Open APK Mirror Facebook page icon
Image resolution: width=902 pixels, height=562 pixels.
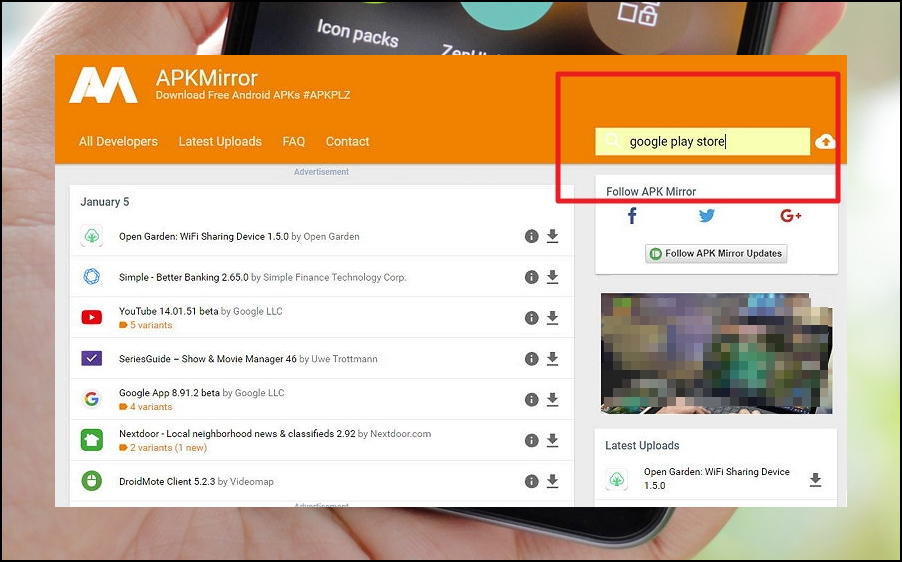pyautogui.click(x=632, y=216)
